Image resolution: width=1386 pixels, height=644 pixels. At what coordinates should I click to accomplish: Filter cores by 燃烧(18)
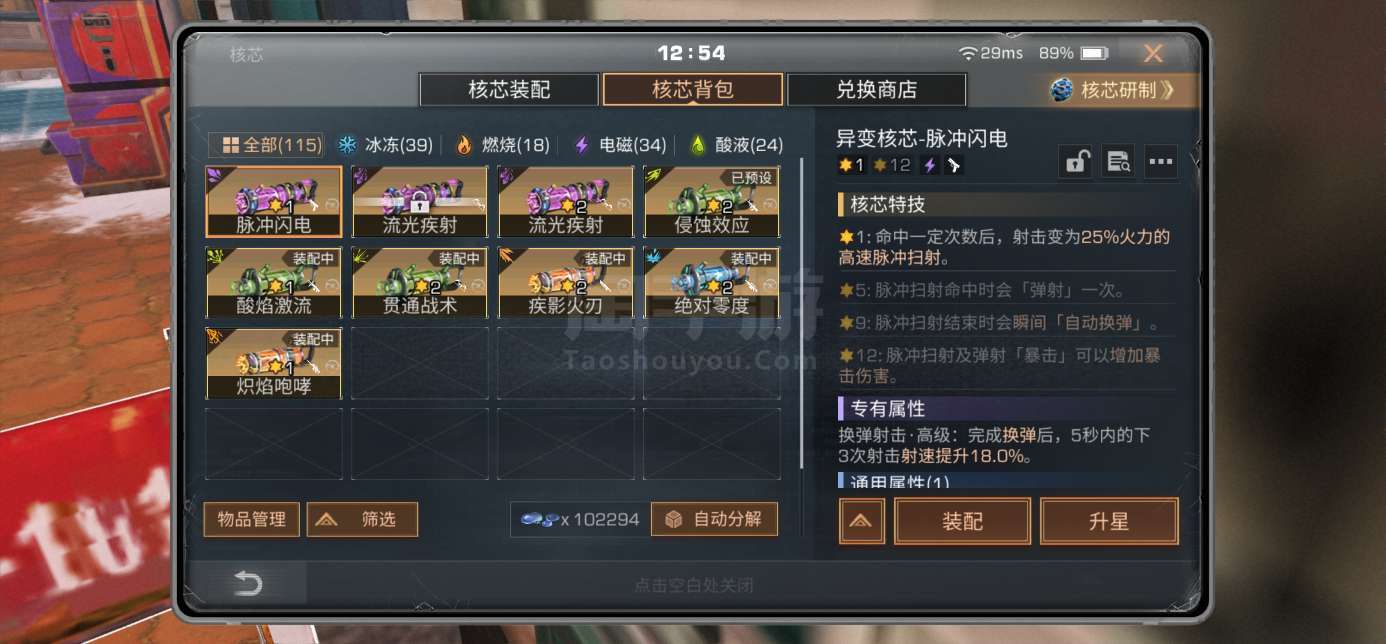tap(502, 145)
